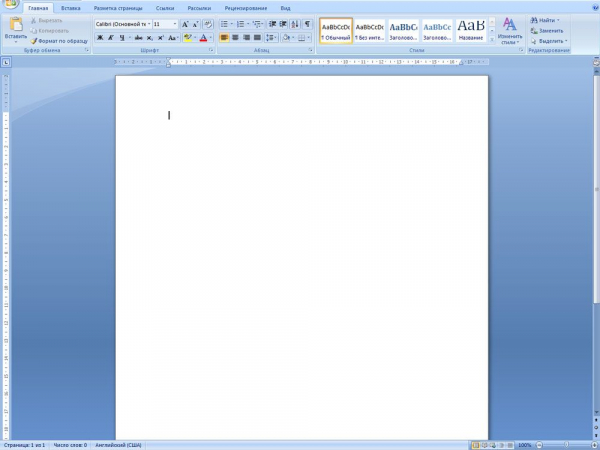The width and height of the screenshot is (600, 450).
Task: Click the clear formatting eraser icon
Action: (208, 24)
